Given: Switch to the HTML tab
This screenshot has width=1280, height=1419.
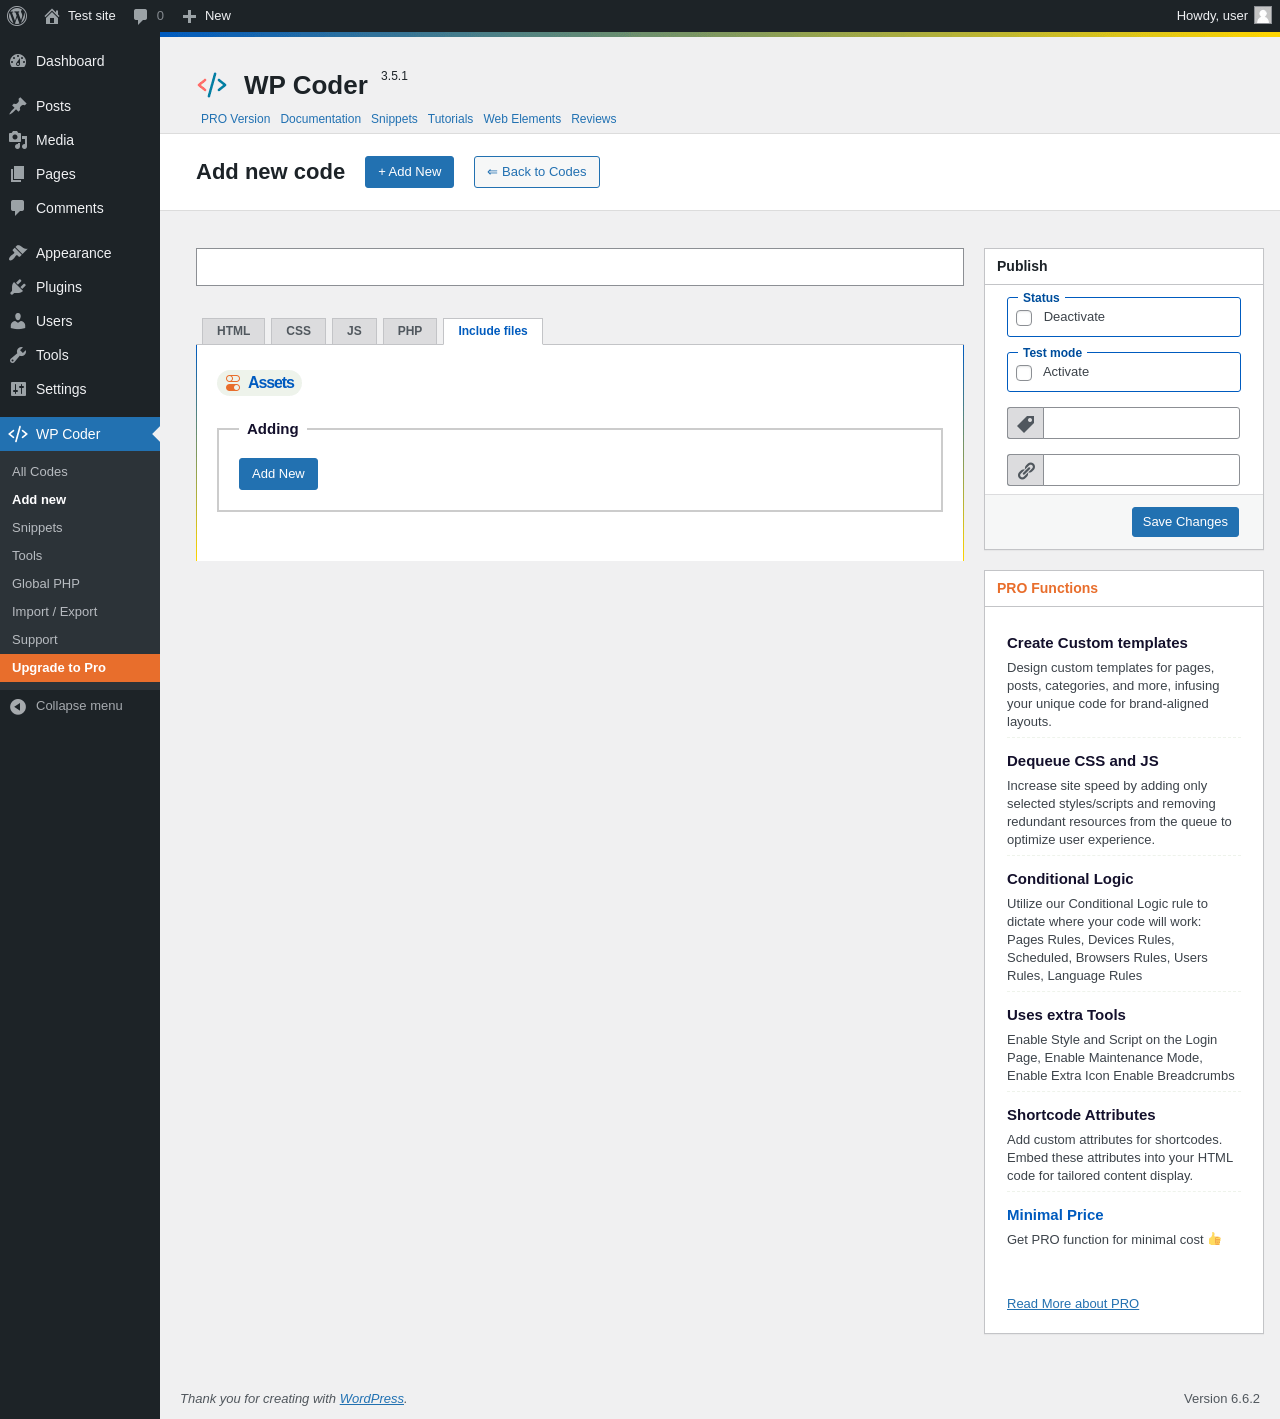Looking at the screenshot, I should coord(233,331).
